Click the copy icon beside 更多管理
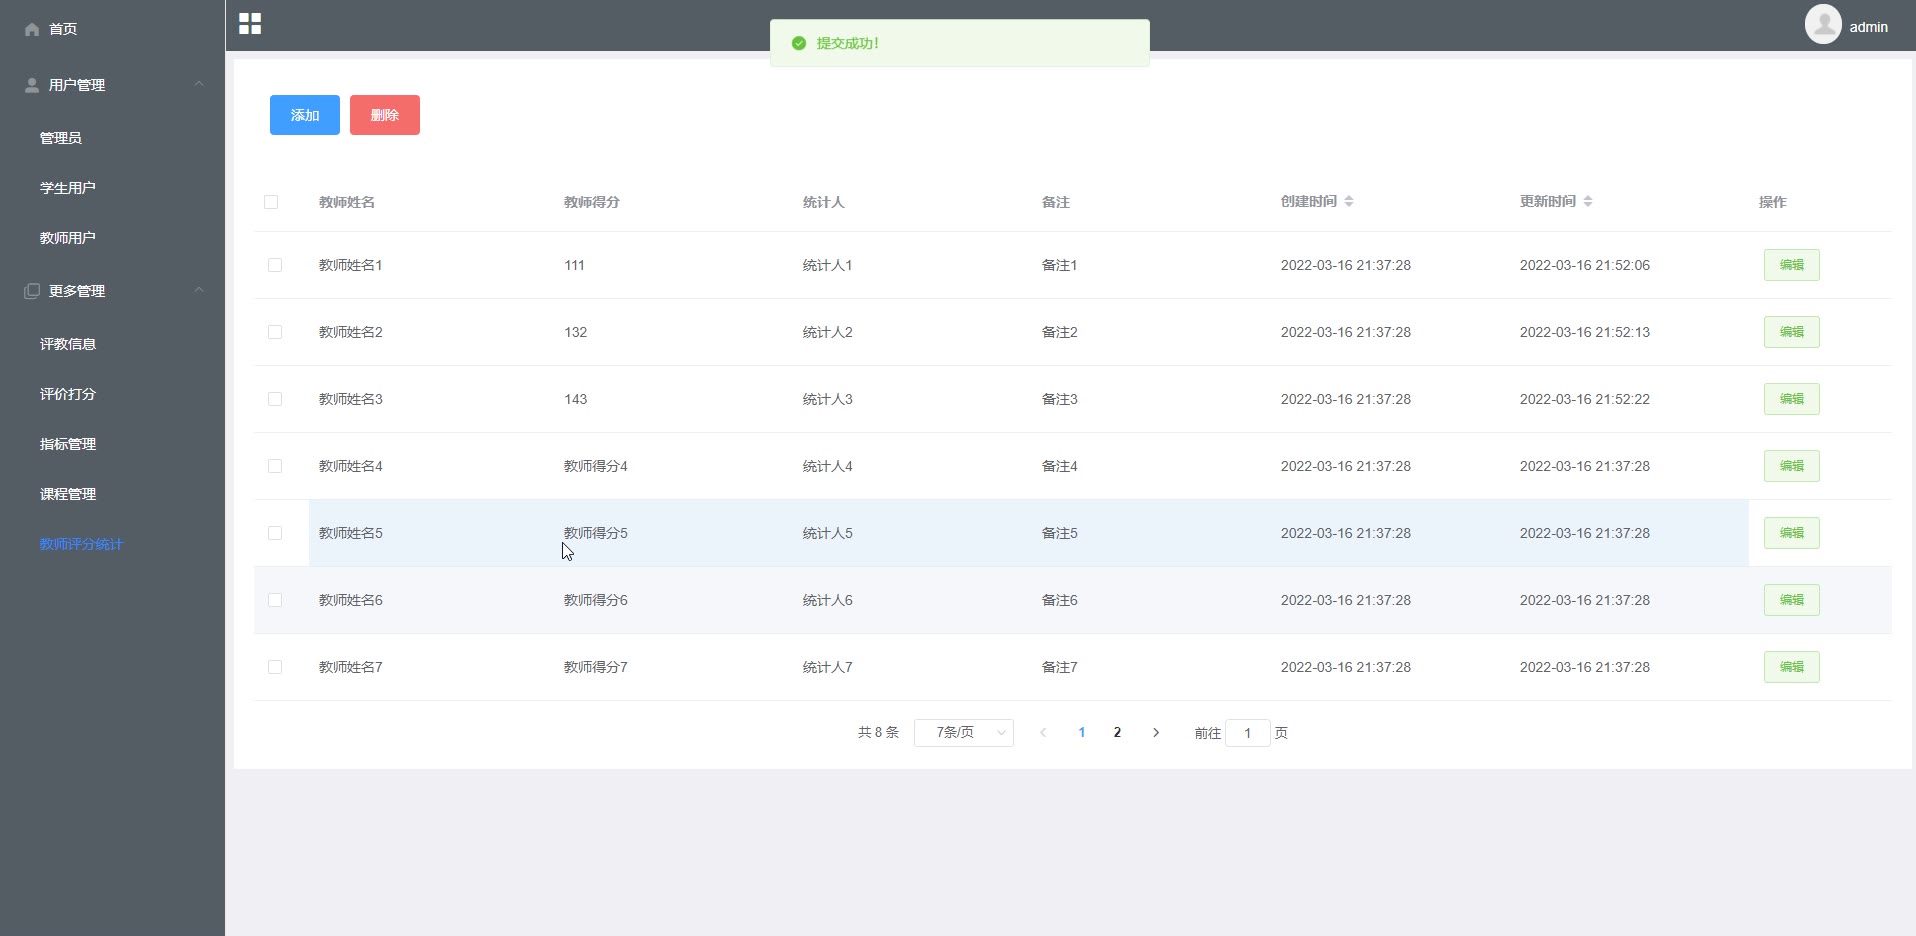This screenshot has width=1916, height=936. 32,291
